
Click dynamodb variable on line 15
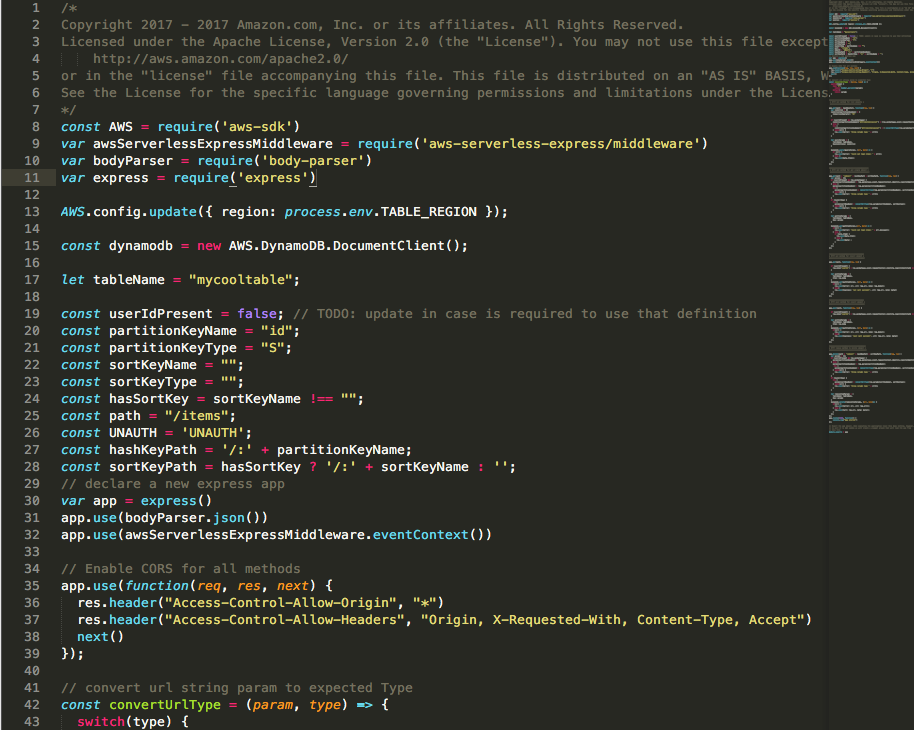(x=141, y=245)
